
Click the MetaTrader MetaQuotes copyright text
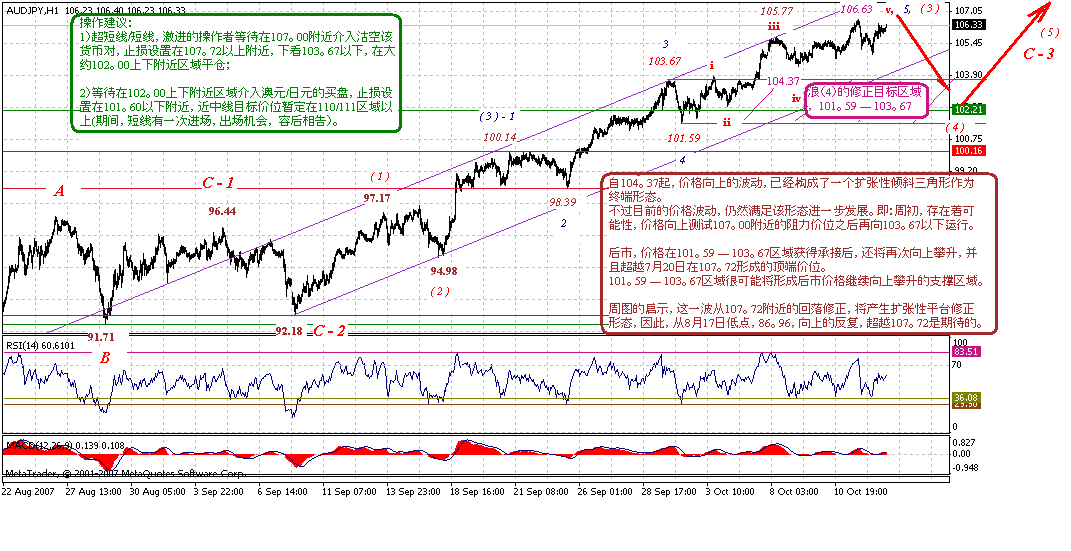126,473
